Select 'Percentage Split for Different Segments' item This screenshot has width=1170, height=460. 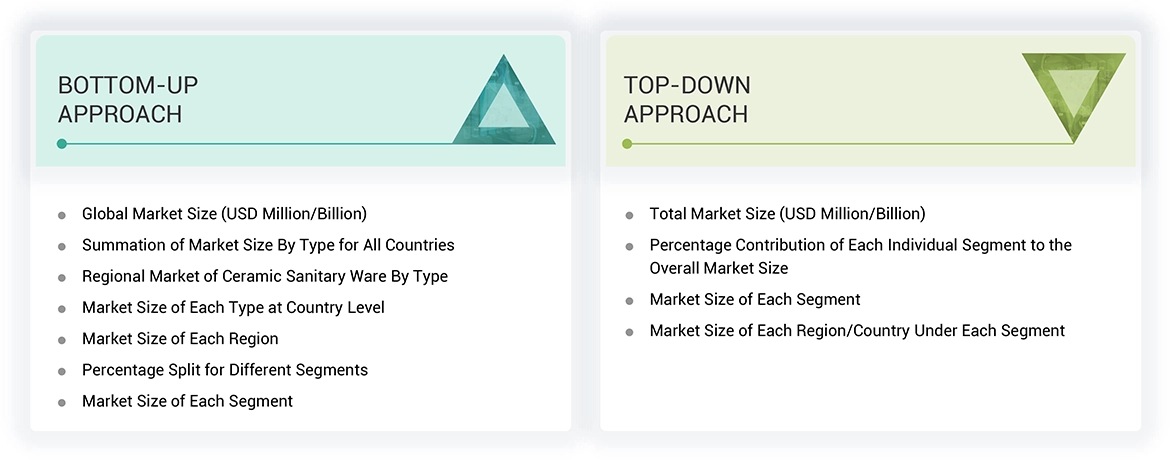225,370
